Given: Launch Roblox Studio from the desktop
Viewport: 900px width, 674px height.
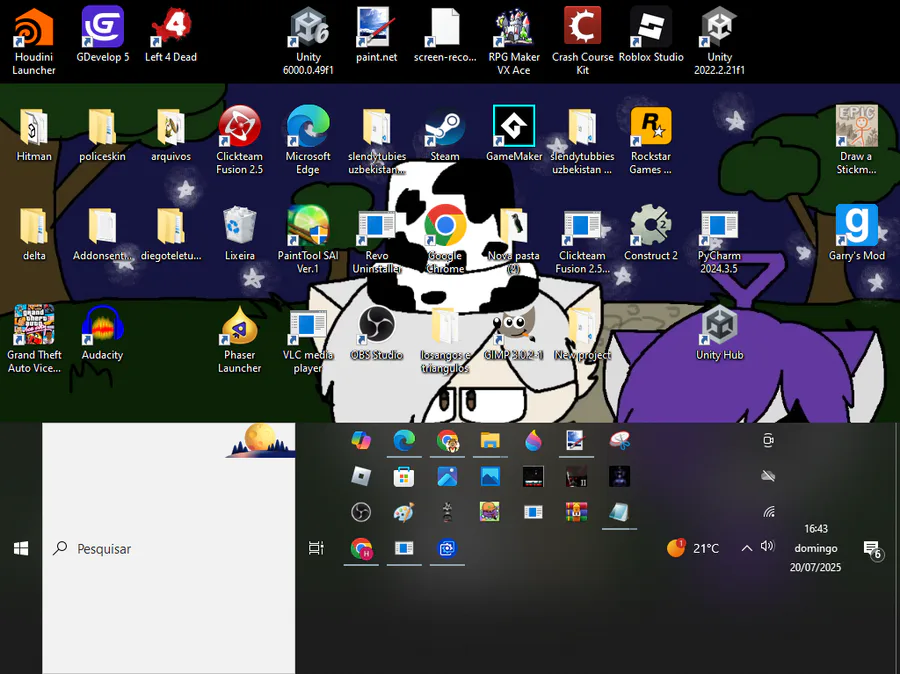Looking at the screenshot, I should pyautogui.click(x=651, y=36).
